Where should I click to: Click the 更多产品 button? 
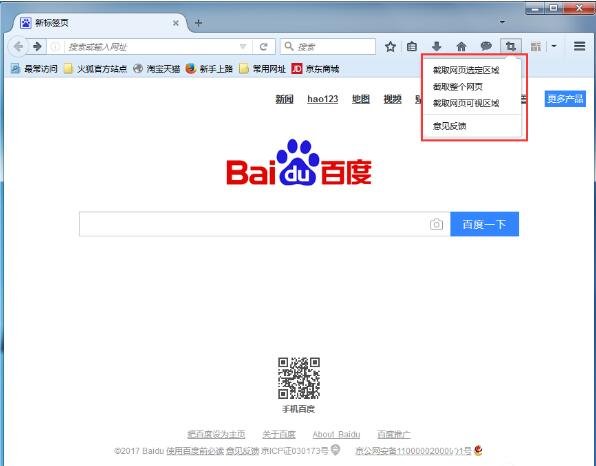[x=565, y=99]
